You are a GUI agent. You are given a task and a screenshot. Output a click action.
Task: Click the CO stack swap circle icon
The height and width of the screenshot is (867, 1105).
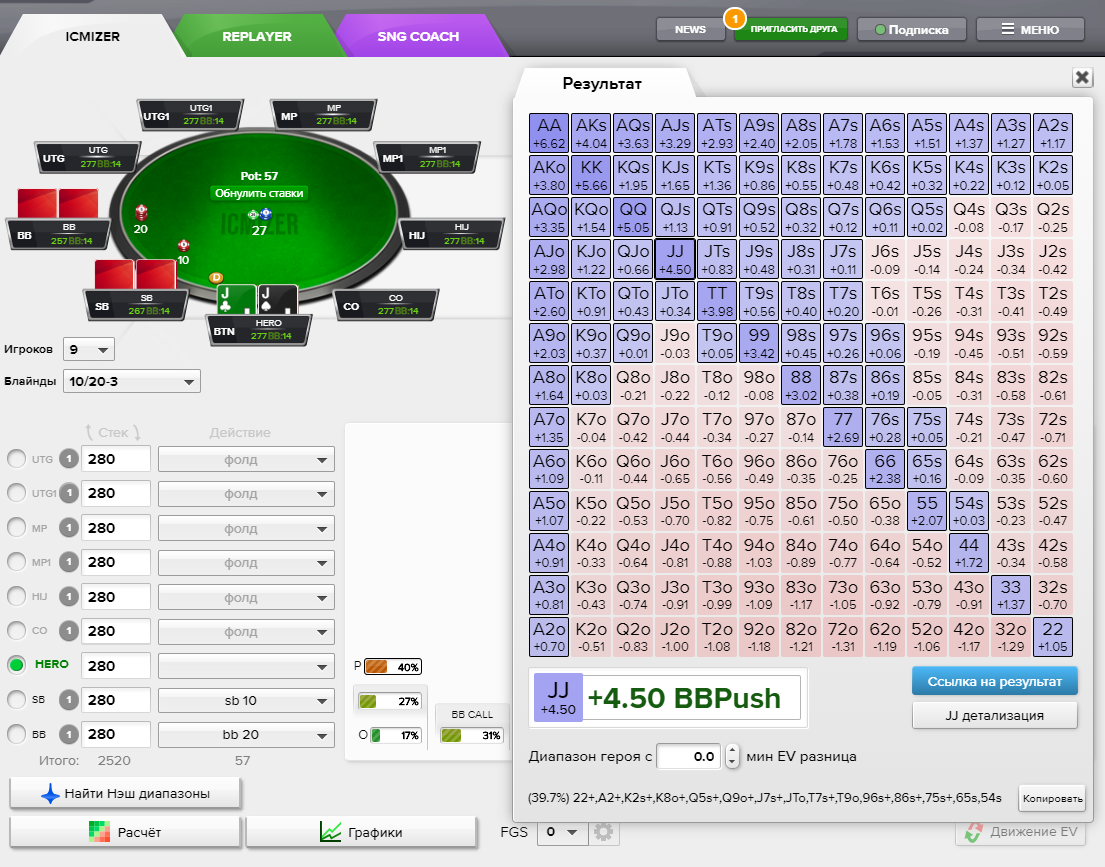tap(68, 631)
